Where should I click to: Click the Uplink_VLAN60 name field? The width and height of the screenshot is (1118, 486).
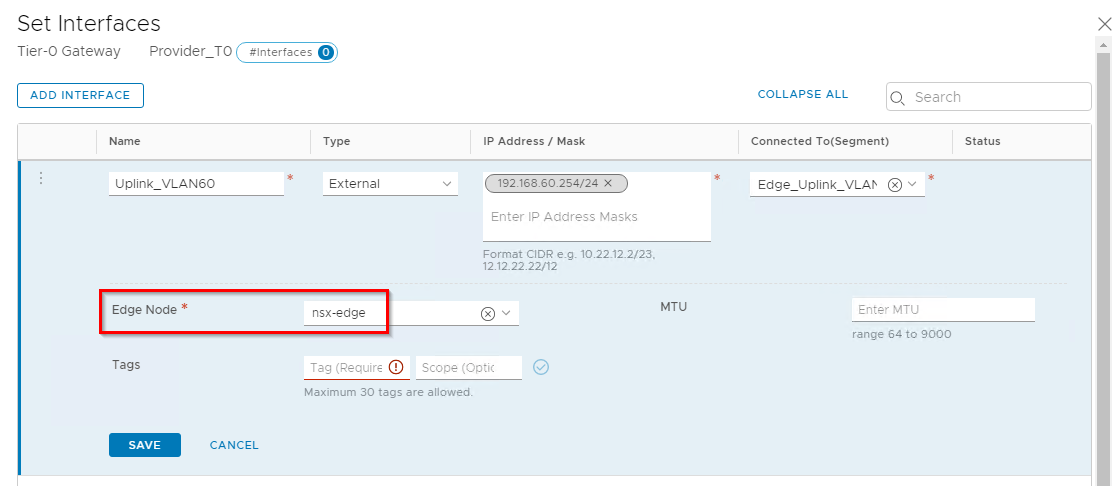(196, 184)
